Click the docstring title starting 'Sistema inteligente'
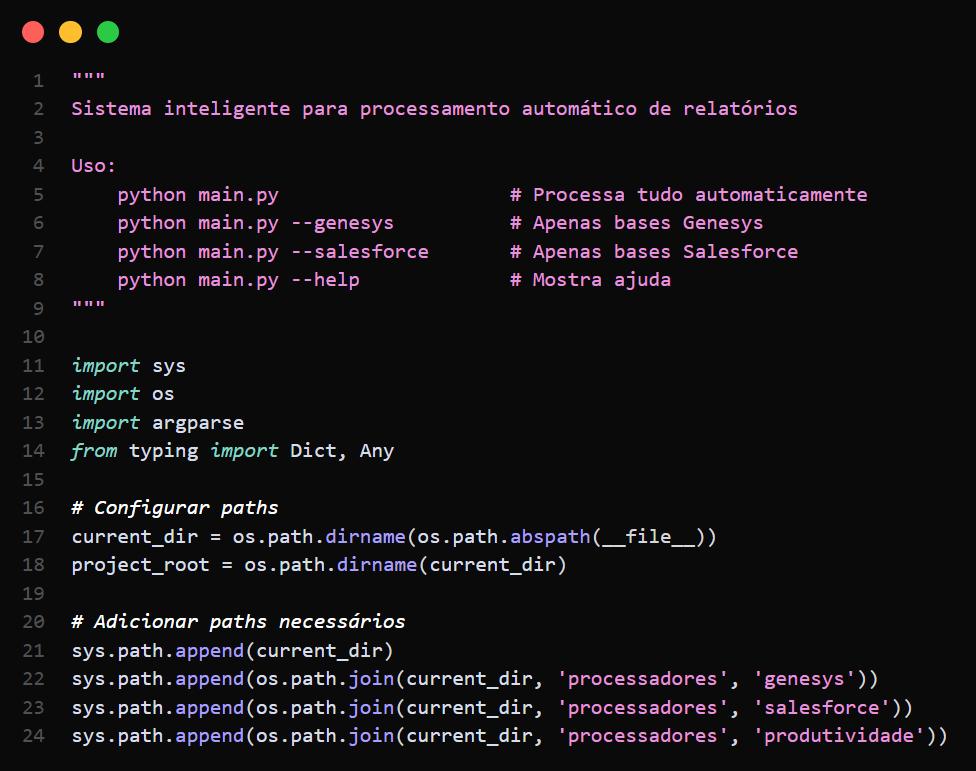 (434, 109)
